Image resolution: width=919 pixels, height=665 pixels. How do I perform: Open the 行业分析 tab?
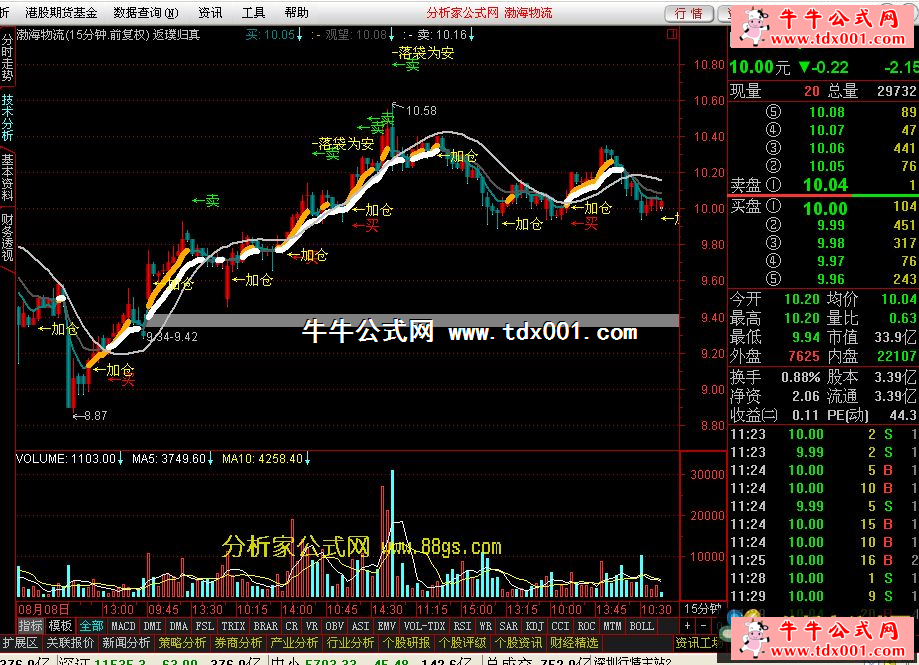[x=350, y=643]
